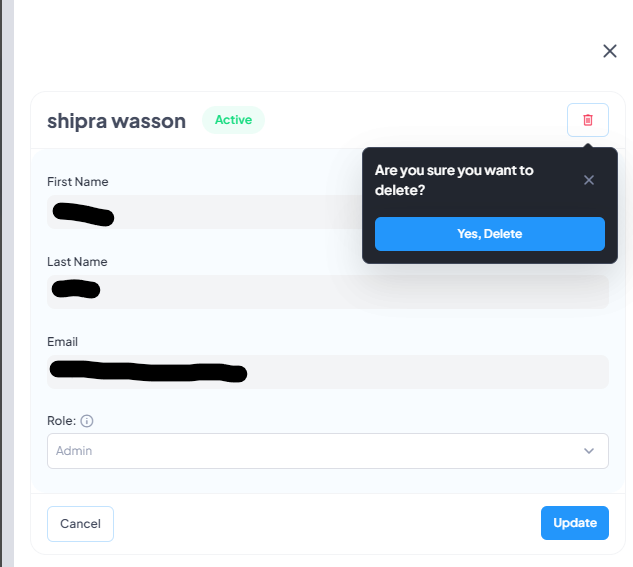Click the shipra wasson heading
The image size is (633, 567).
coord(117,121)
